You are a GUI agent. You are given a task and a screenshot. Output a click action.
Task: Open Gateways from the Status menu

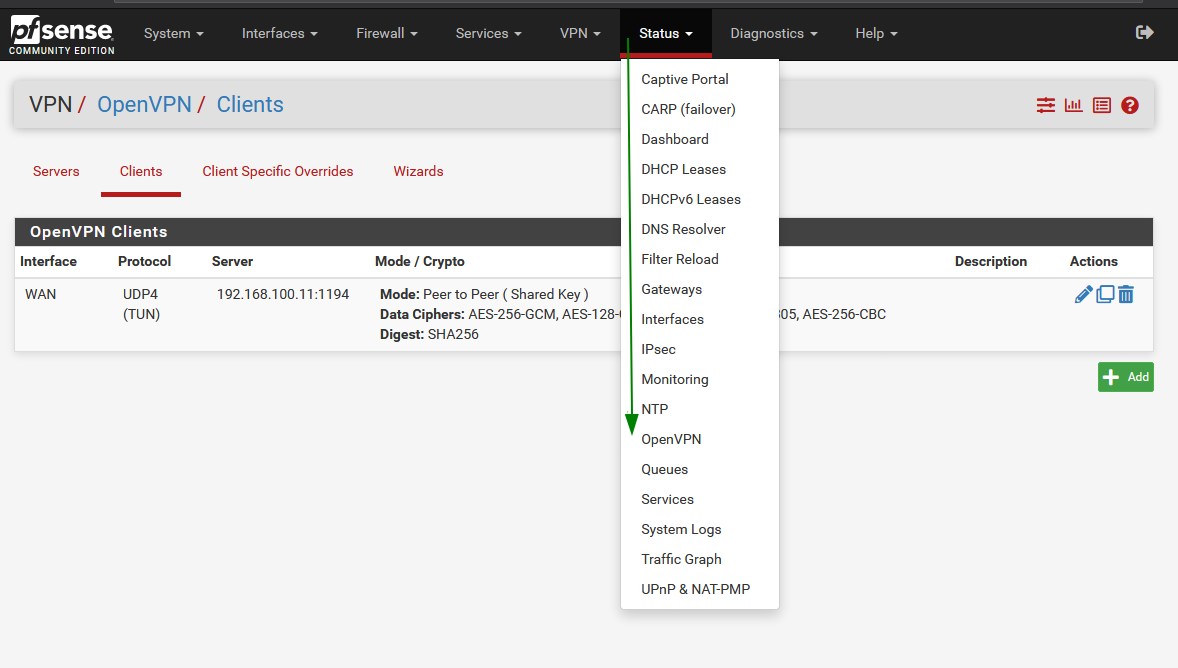pyautogui.click(x=699, y=289)
